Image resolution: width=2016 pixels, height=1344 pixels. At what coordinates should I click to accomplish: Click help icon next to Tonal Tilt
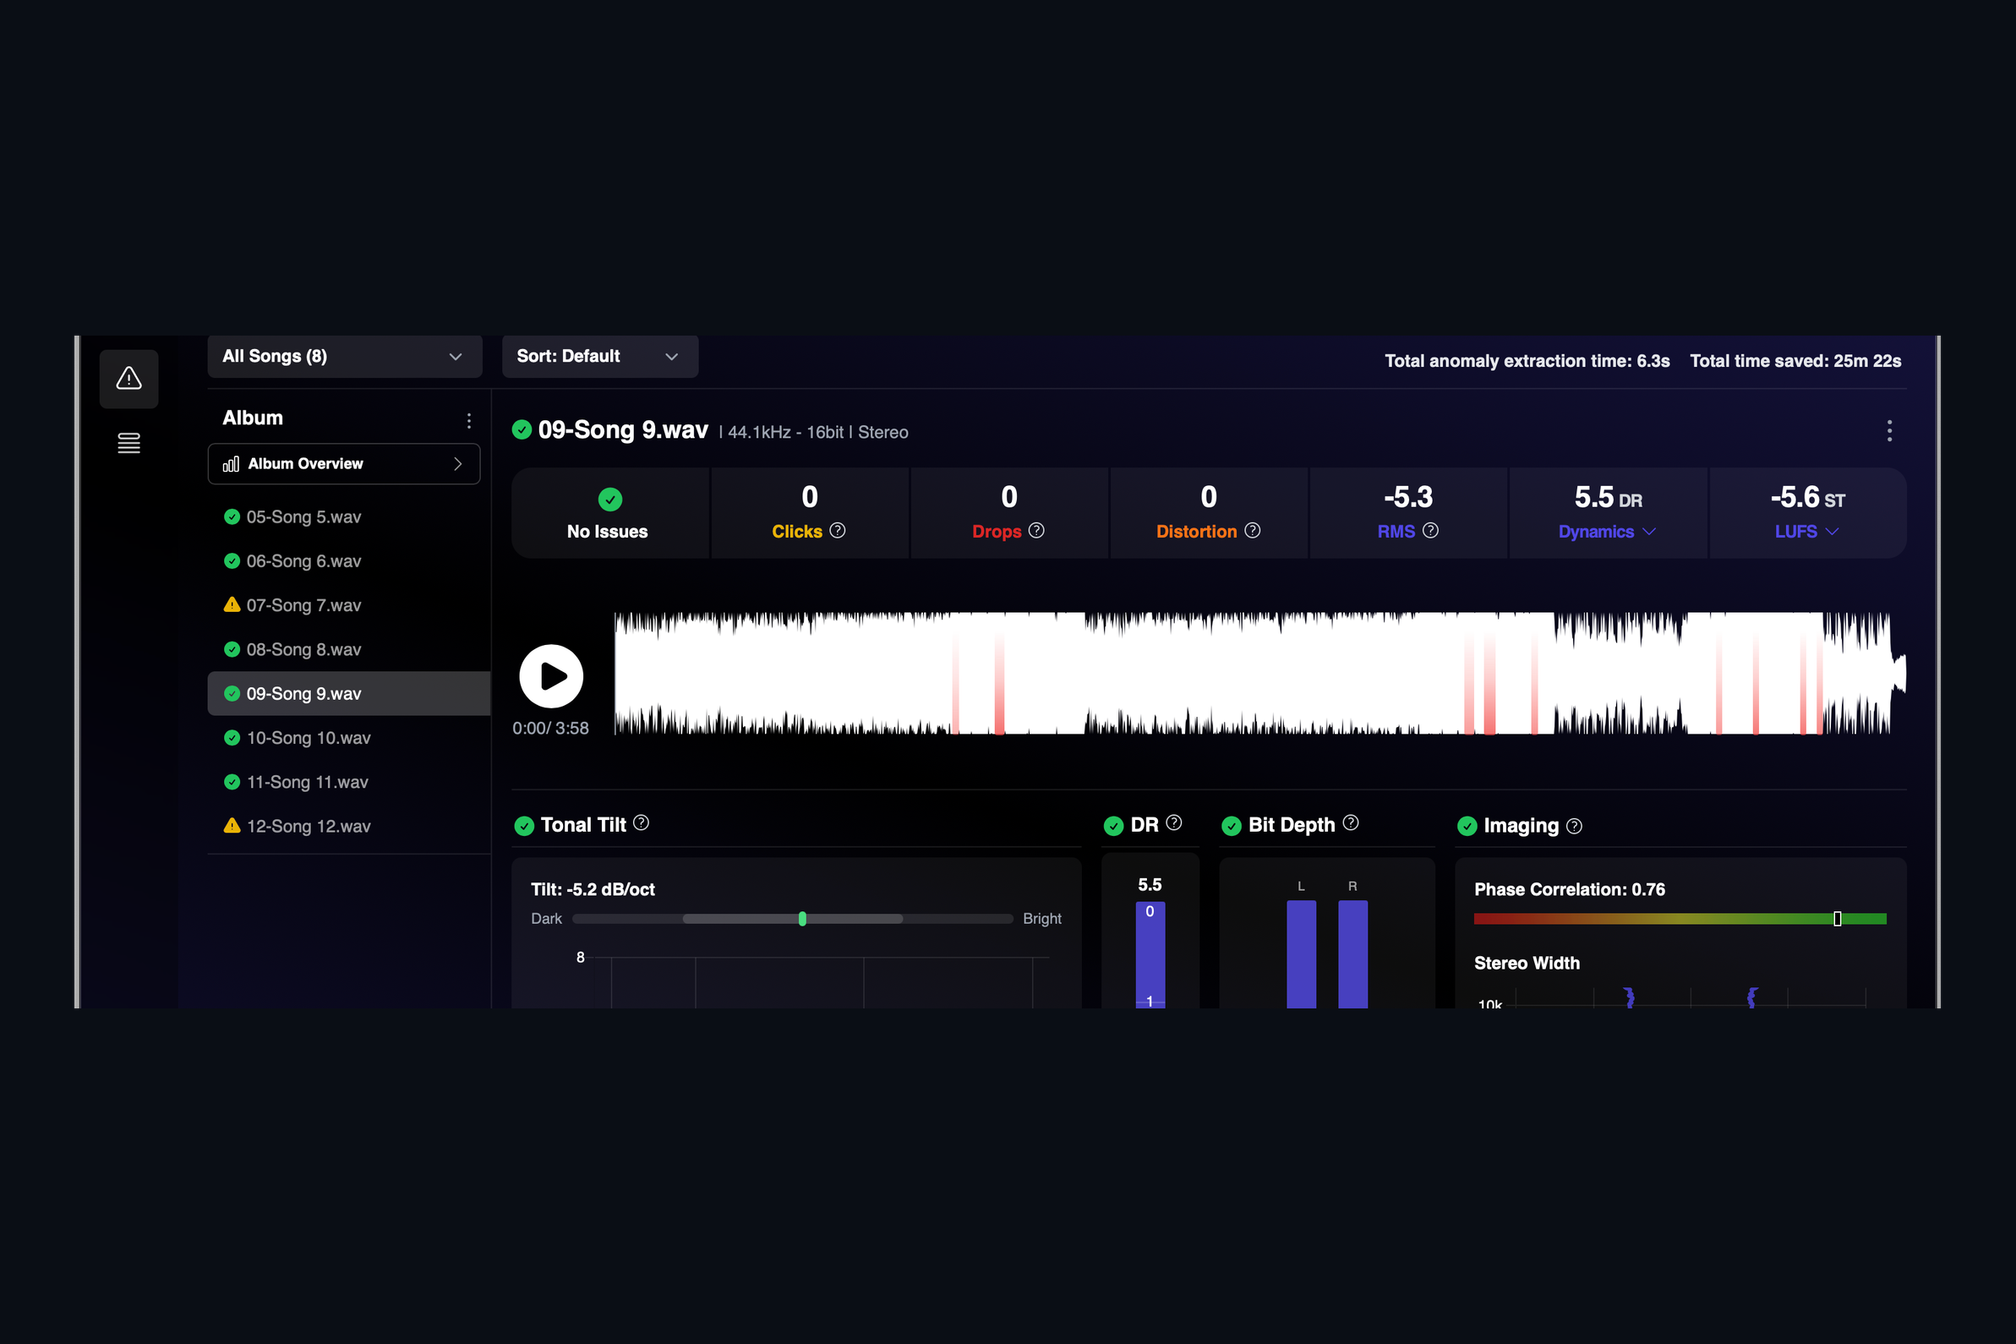642,823
